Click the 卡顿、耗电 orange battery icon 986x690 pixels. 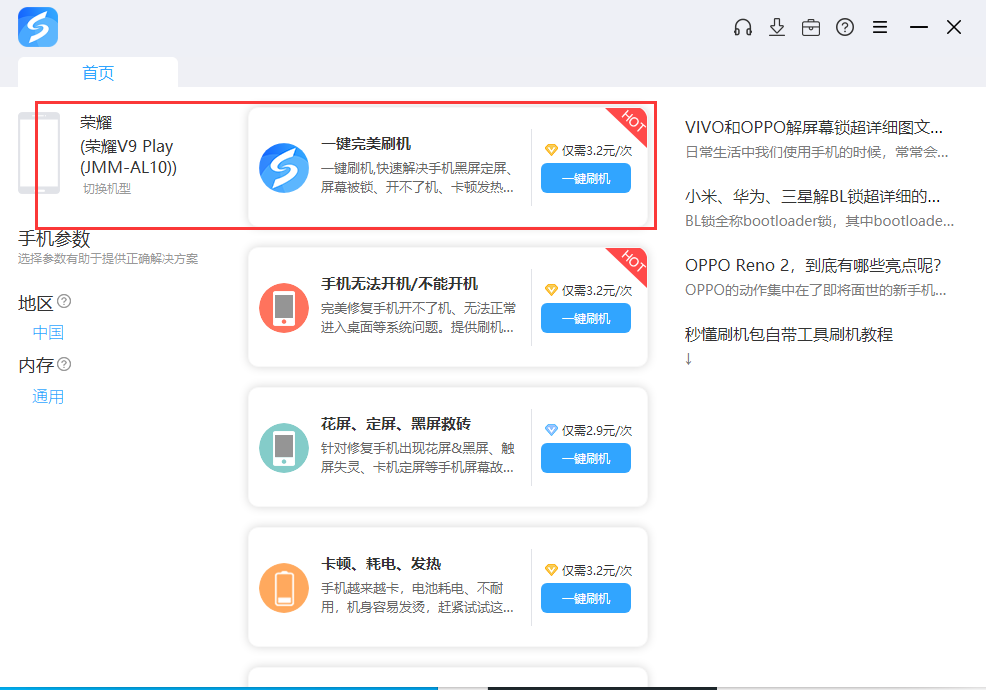point(284,587)
